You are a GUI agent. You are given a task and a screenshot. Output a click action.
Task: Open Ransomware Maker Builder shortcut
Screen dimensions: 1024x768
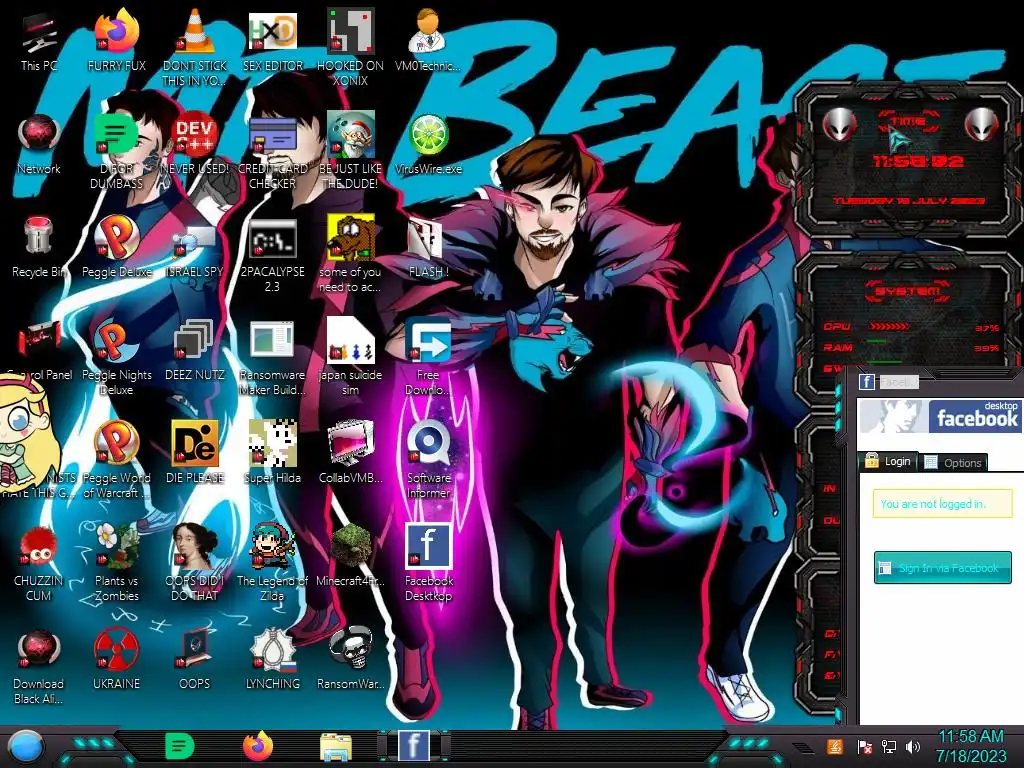(x=273, y=358)
